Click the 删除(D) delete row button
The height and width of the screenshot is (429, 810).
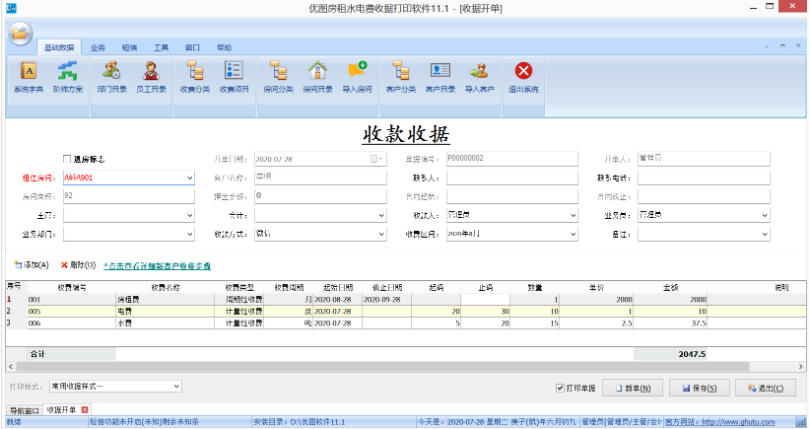click(78, 265)
